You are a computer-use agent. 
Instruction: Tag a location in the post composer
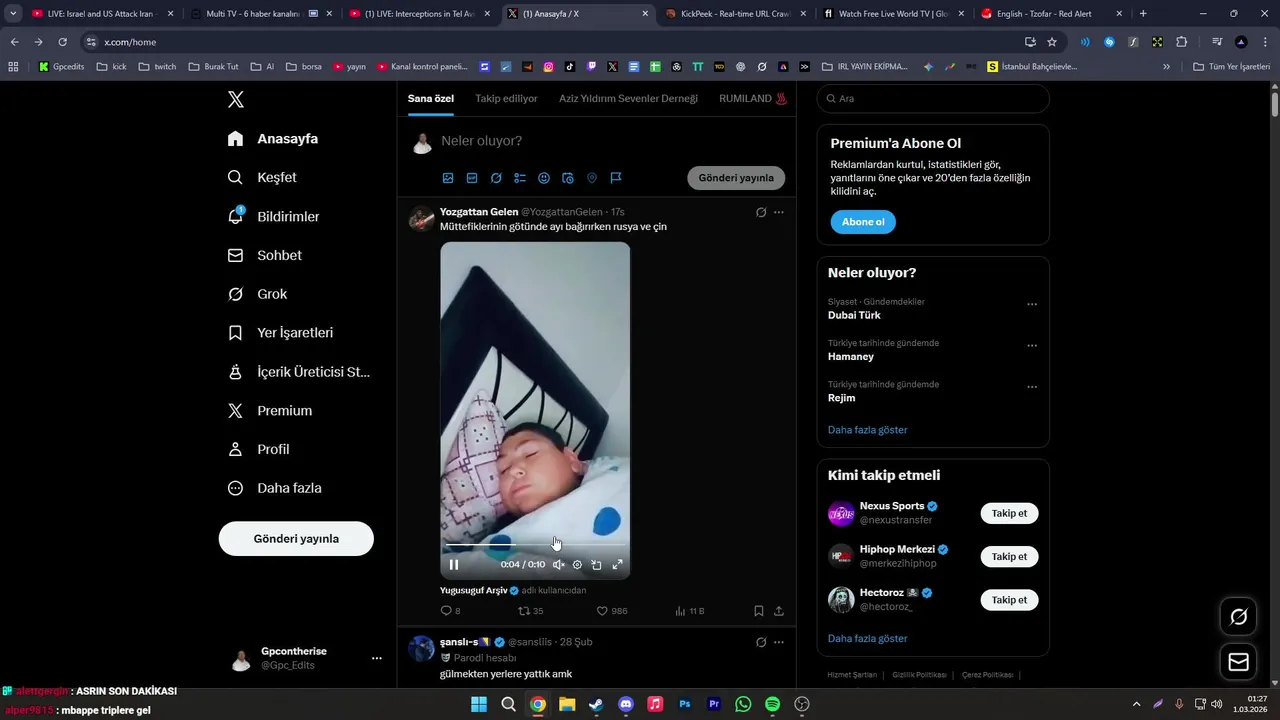point(592,178)
